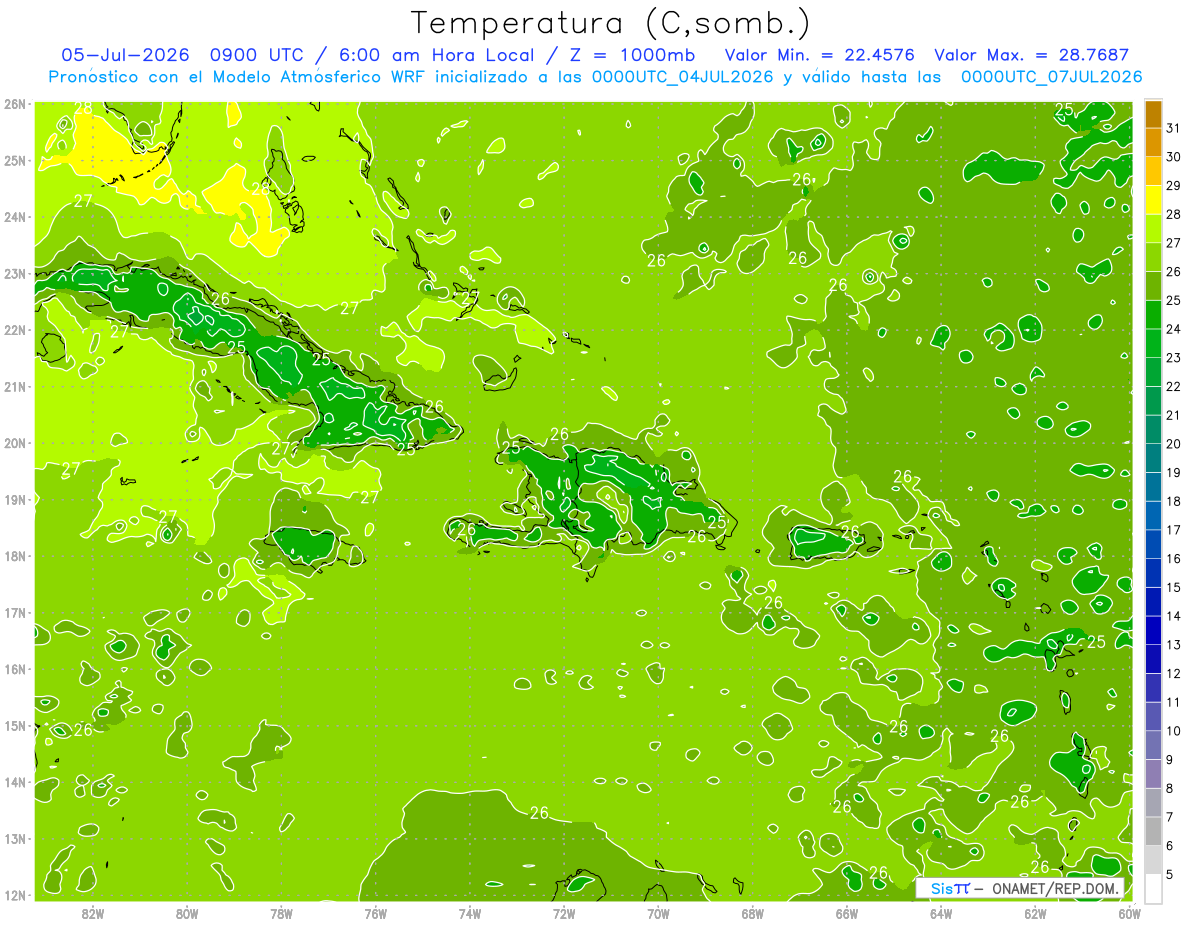Click longitude axis label "62W"
This screenshot has height=927, width=1200.
[1035, 913]
